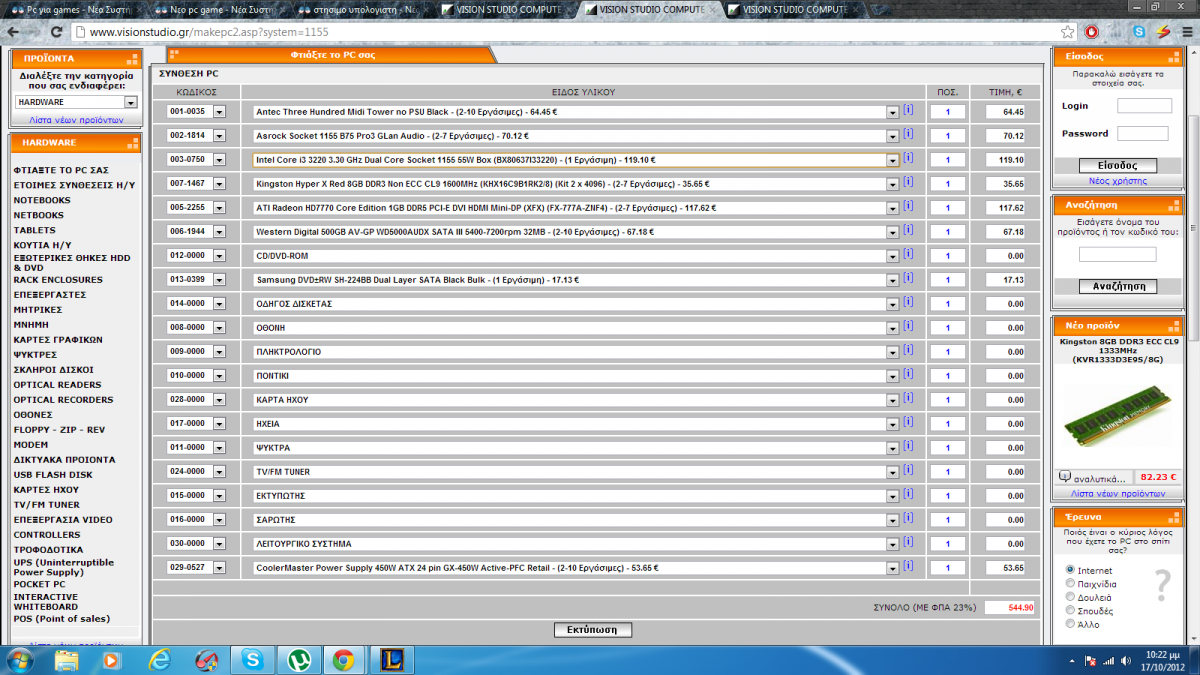The height and width of the screenshot is (675, 1200).
Task: Select the Παιχνίδια survey option
Action: click(x=1071, y=583)
